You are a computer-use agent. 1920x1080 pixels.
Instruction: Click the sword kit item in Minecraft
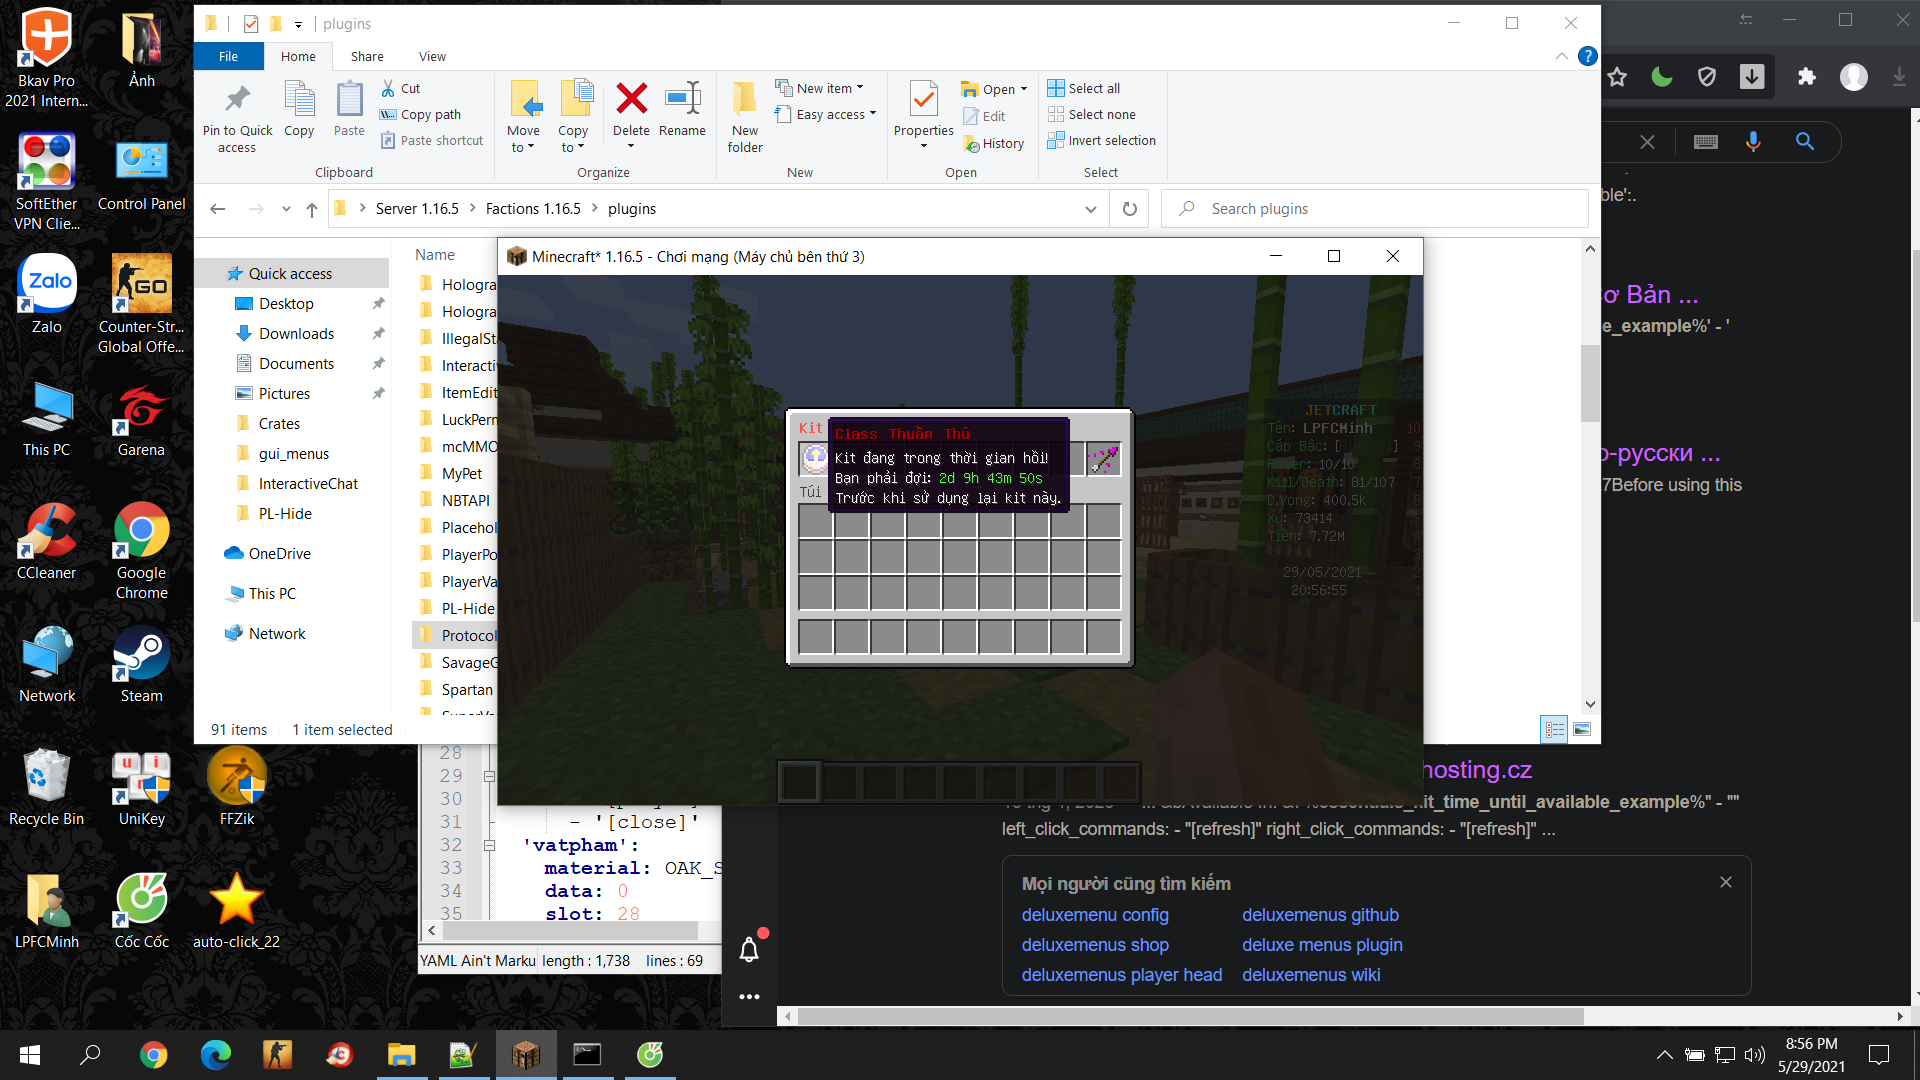(1103, 460)
